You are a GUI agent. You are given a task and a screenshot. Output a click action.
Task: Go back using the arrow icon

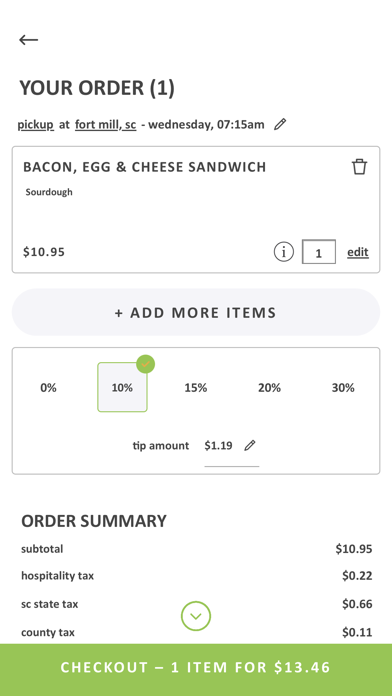(28, 40)
